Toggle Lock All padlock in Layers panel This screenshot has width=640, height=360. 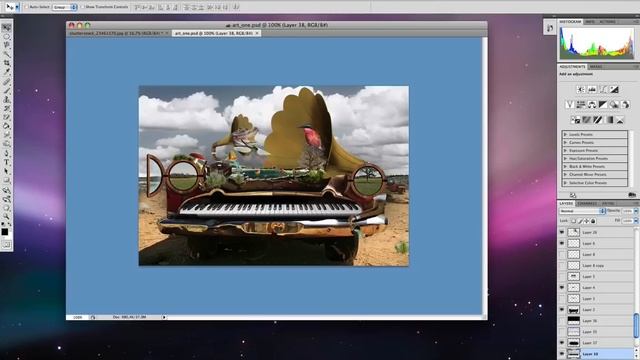coord(593,221)
